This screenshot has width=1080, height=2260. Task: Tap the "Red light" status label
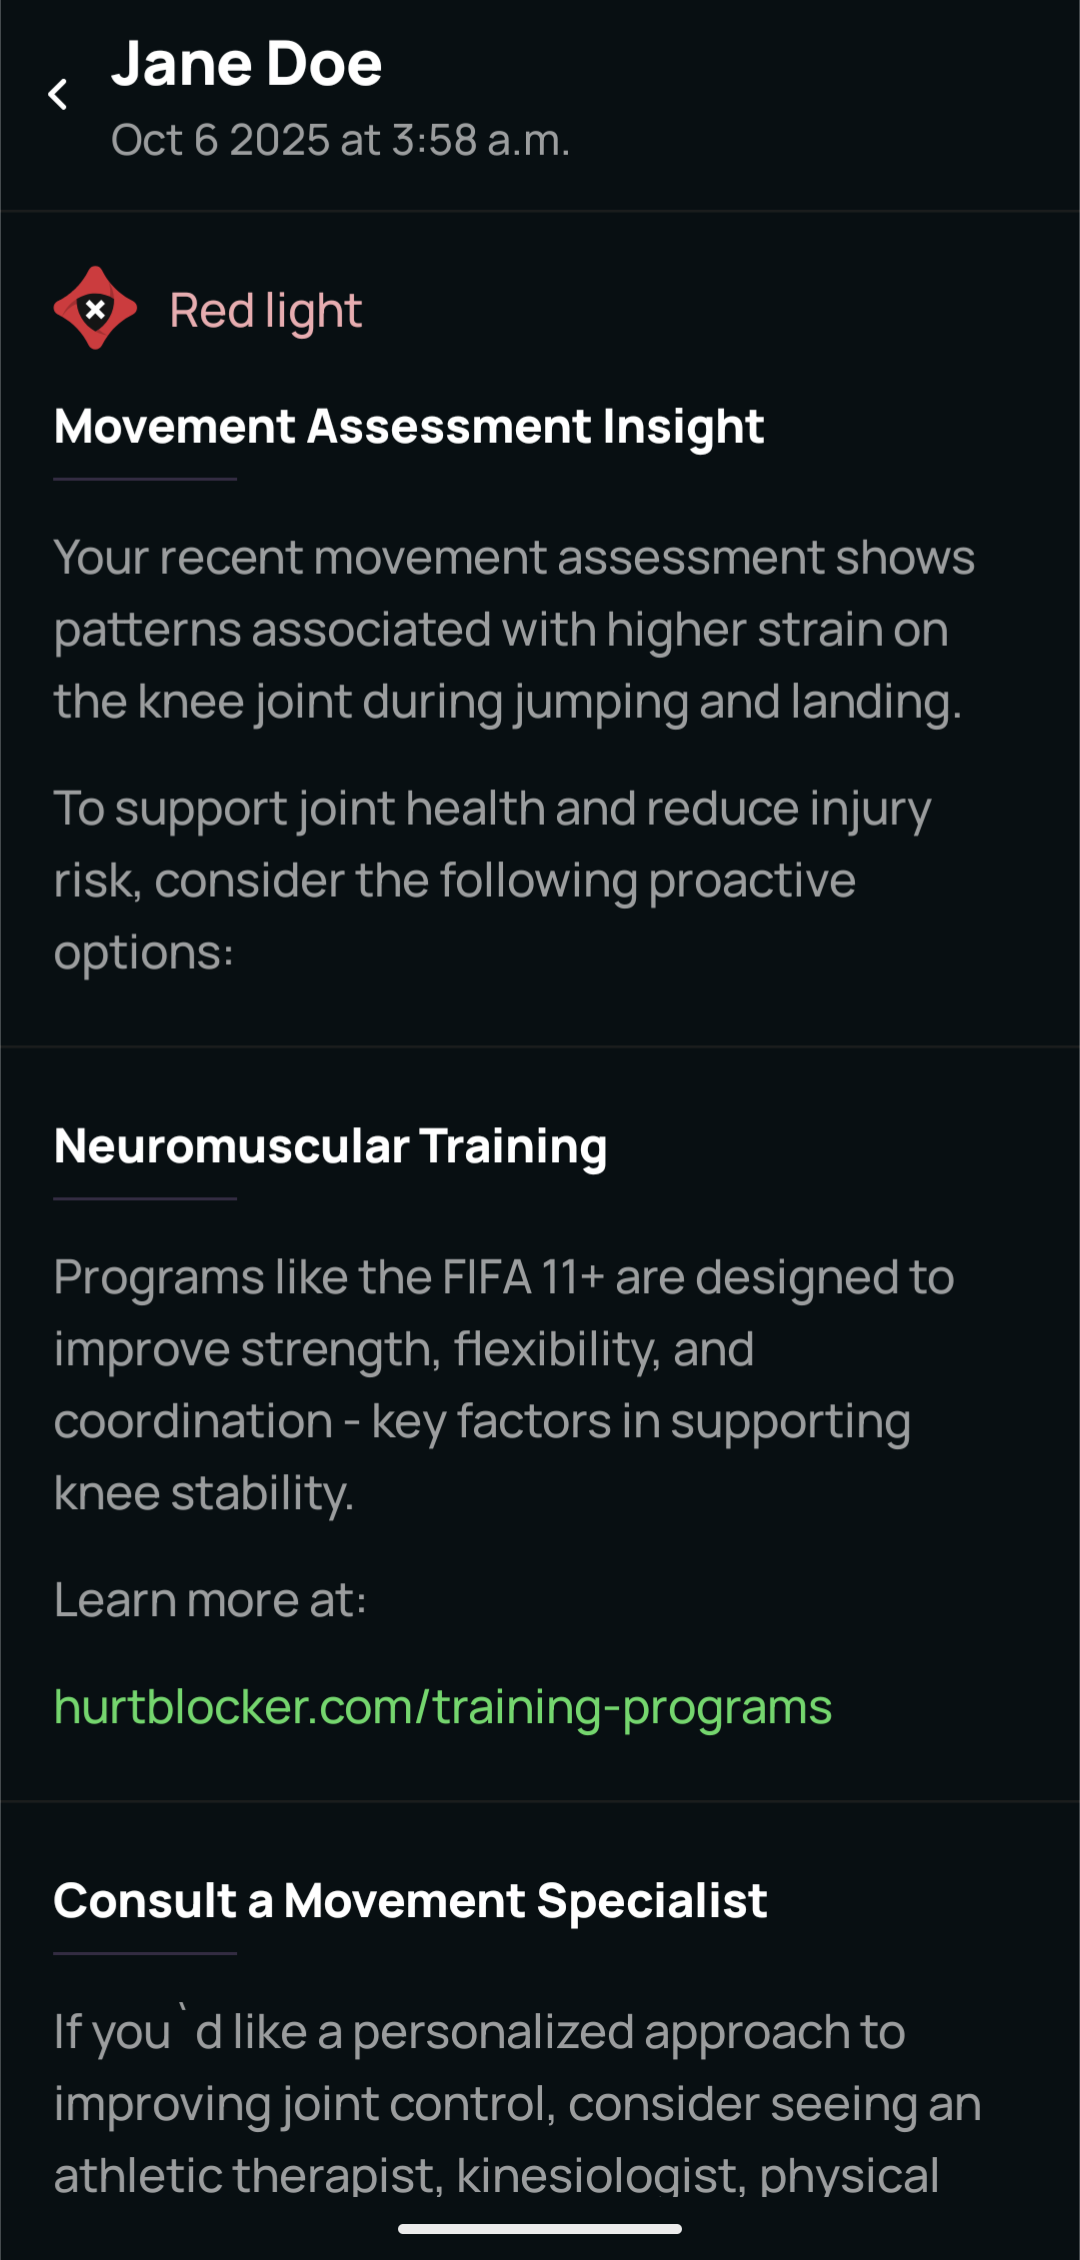pos(265,310)
